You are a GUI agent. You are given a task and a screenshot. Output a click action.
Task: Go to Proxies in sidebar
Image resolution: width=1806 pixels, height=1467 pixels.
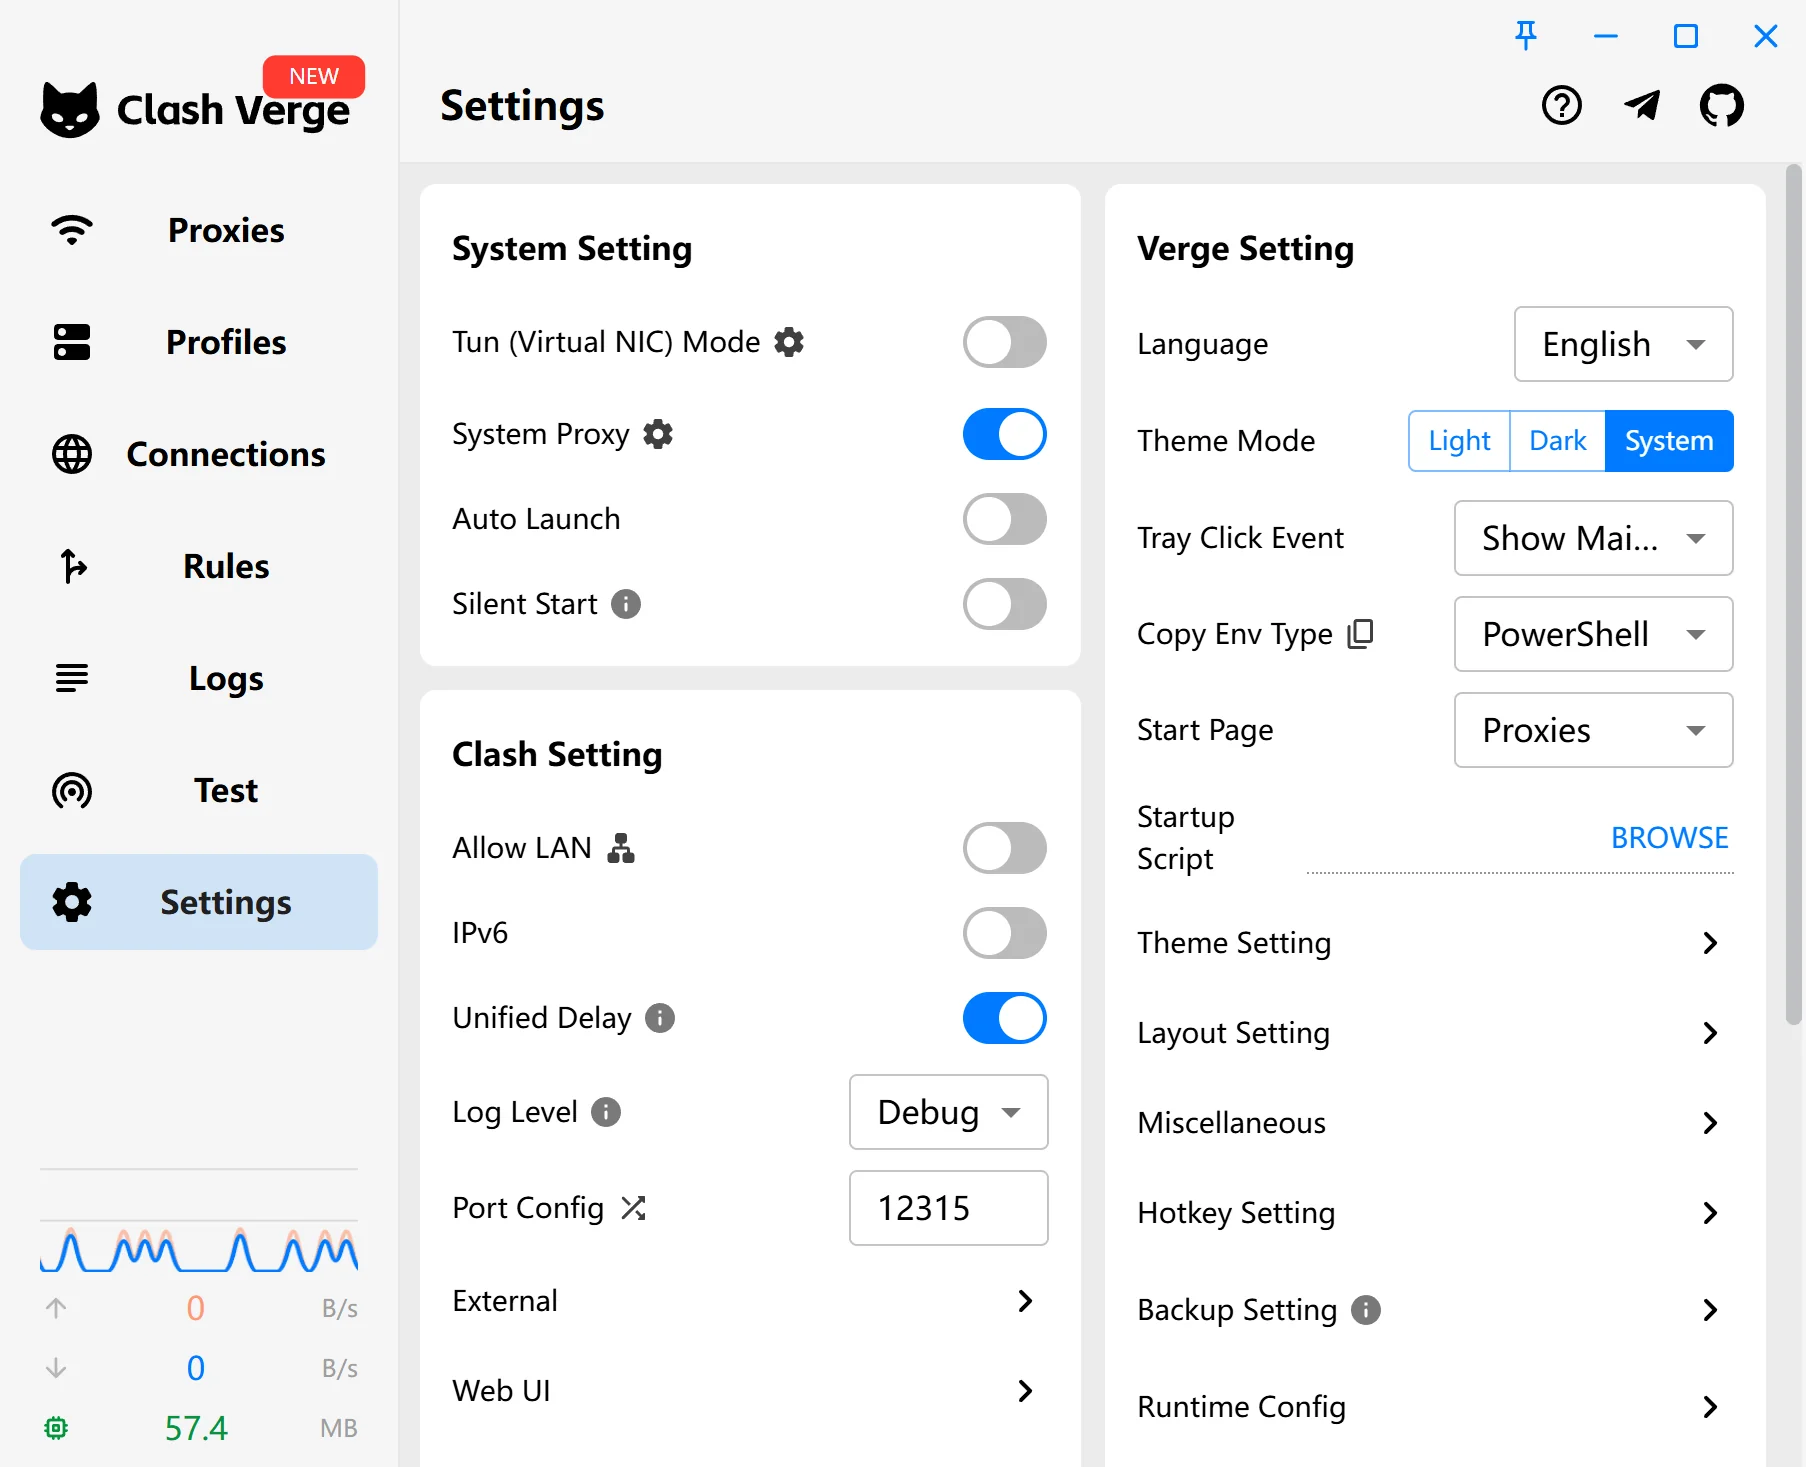point(199,230)
